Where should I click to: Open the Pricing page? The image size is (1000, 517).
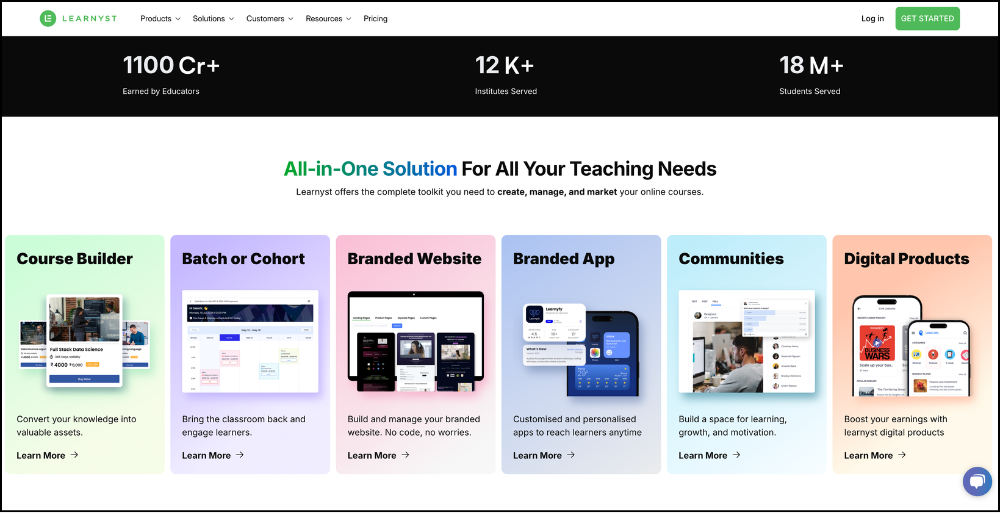[376, 18]
